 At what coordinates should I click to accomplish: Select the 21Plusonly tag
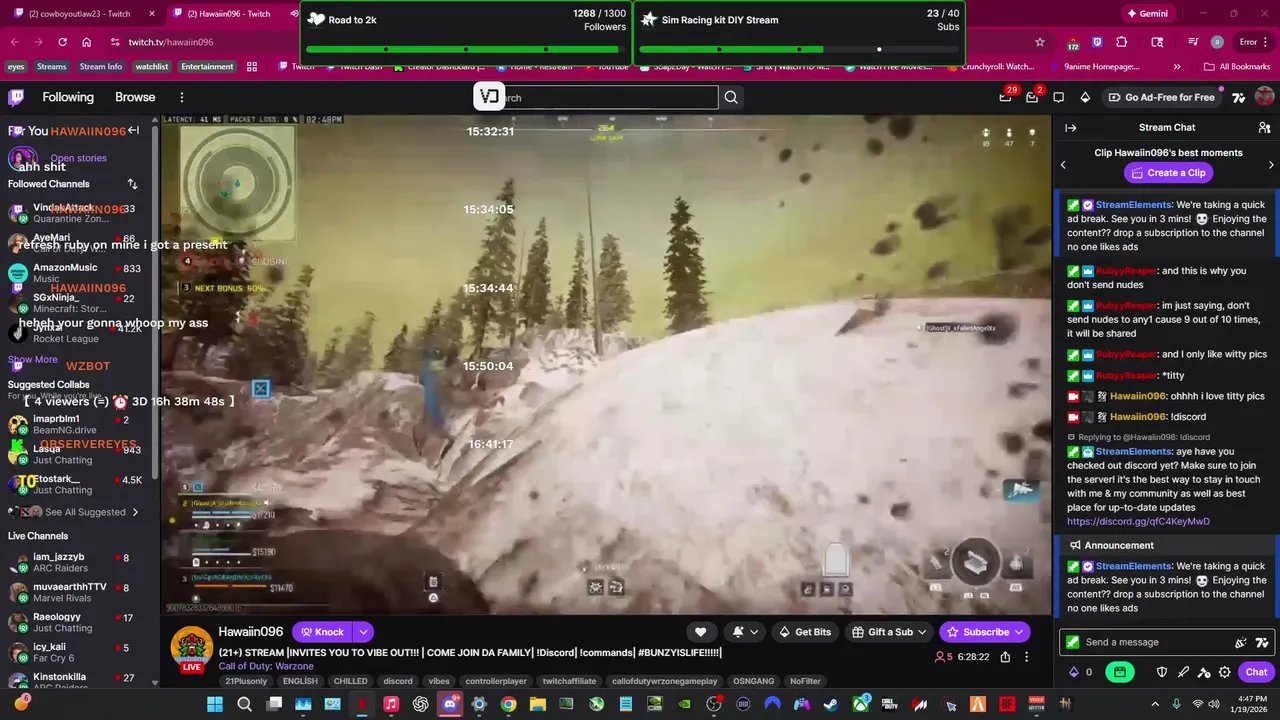(x=246, y=681)
